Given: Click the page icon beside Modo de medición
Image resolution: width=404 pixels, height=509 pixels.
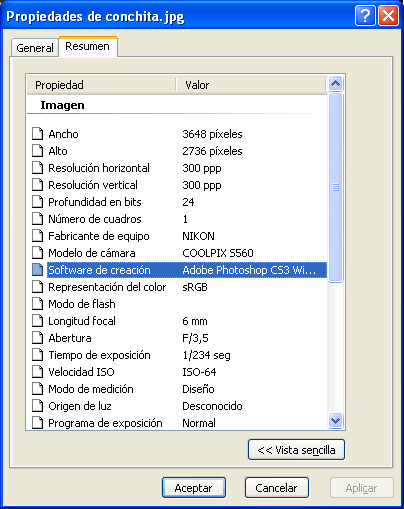Looking at the screenshot, I should [x=38, y=389].
